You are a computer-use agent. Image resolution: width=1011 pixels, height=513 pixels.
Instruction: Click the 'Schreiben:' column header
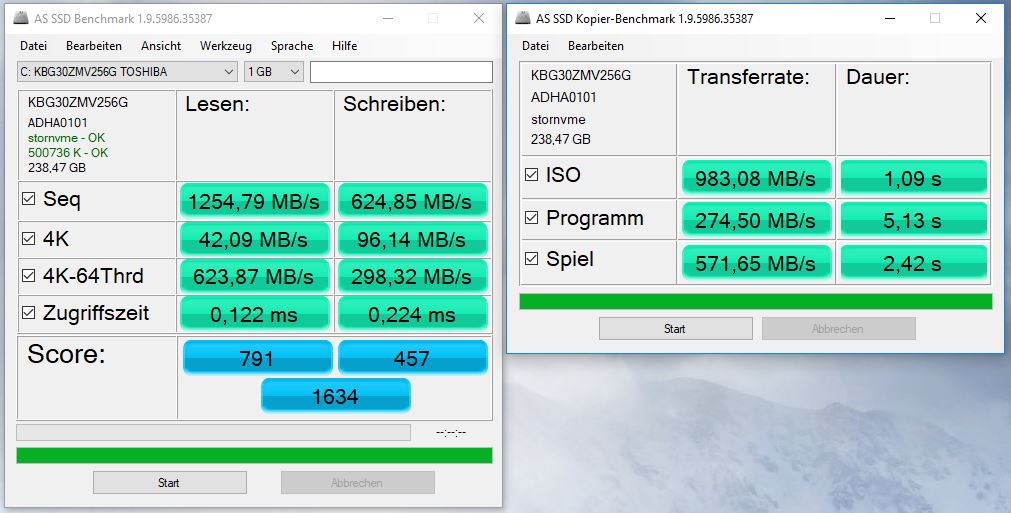click(394, 104)
